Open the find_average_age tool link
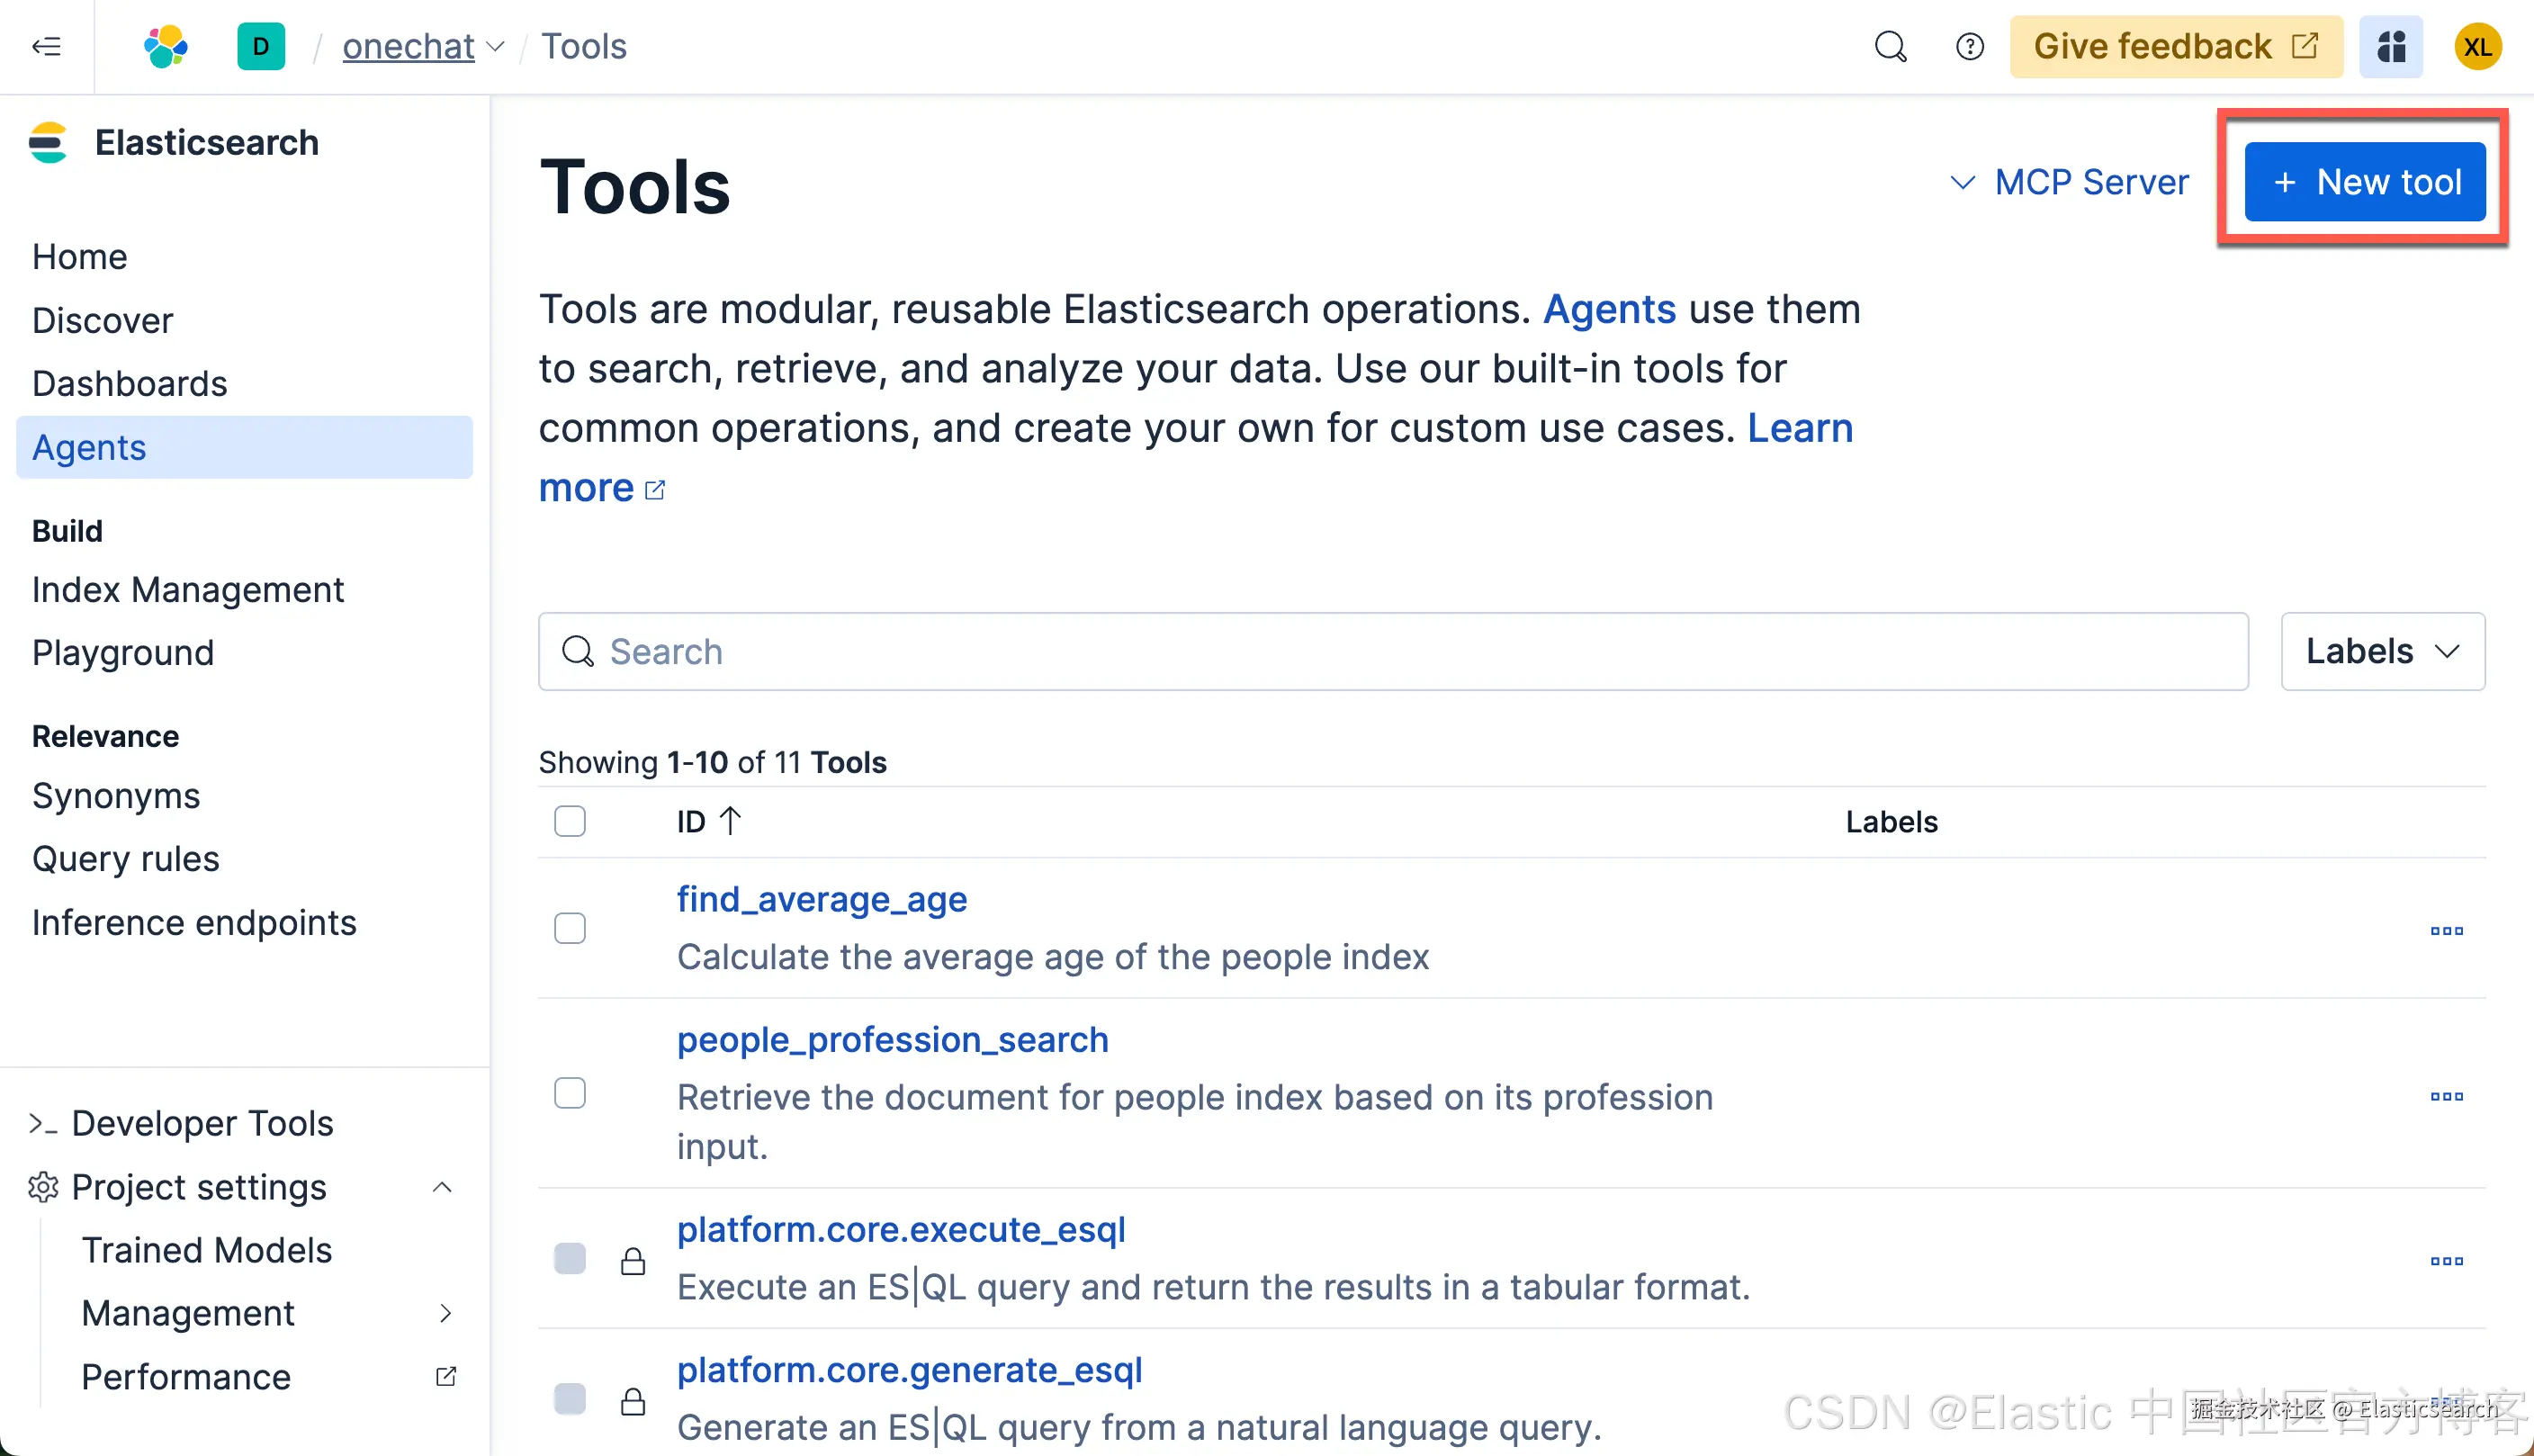Viewport: 2534px width, 1456px height. 822,899
